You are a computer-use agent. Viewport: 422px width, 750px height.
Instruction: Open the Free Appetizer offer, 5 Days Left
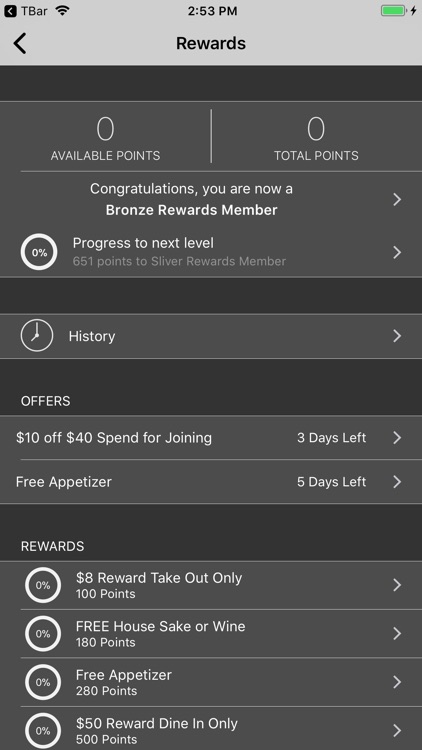point(211,482)
